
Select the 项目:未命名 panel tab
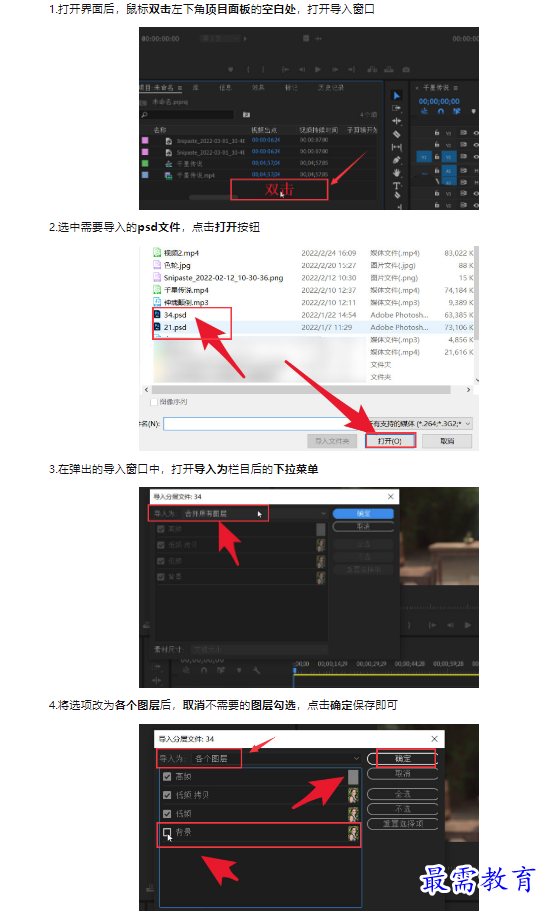coord(160,88)
